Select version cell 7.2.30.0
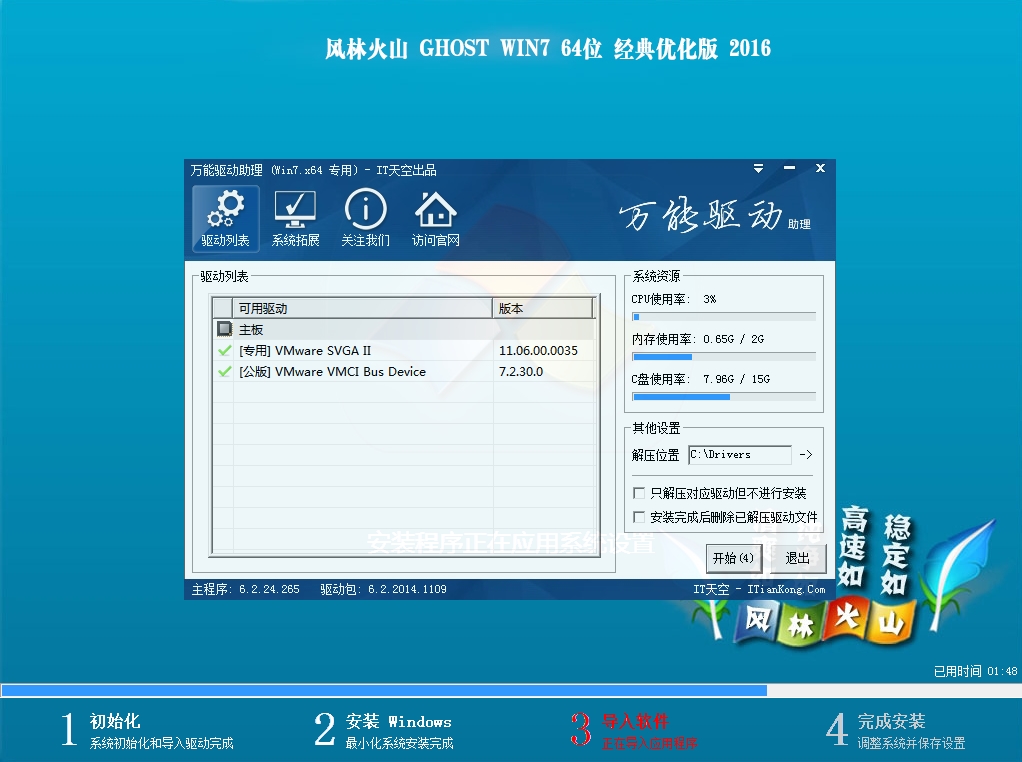1022x762 pixels. (521, 372)
